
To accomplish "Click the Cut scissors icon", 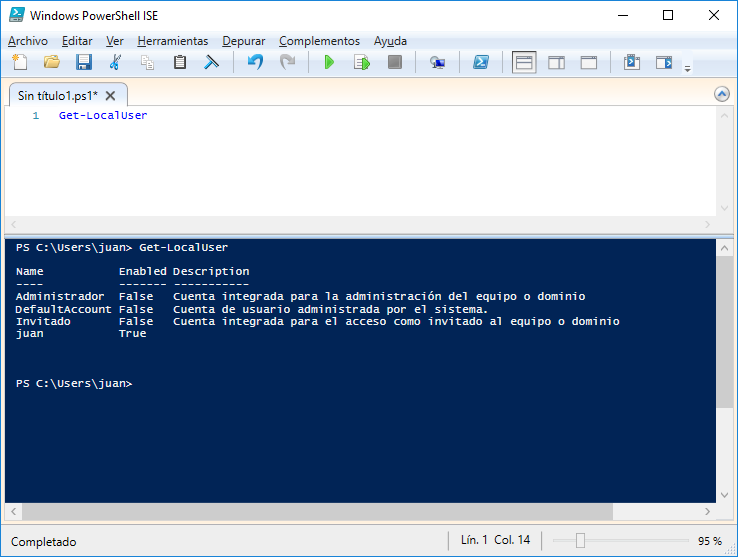I will pos(116,62).
